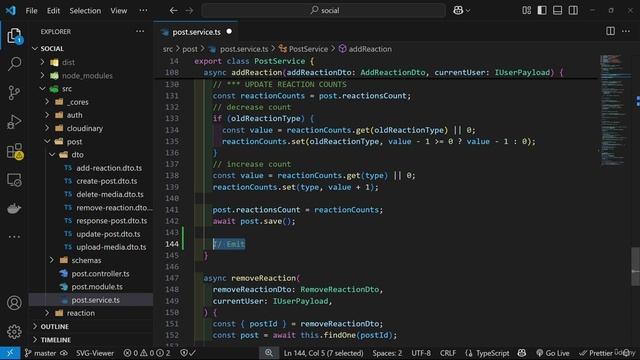Open the Edit menu
640x360 pixels.
(53, 11)
